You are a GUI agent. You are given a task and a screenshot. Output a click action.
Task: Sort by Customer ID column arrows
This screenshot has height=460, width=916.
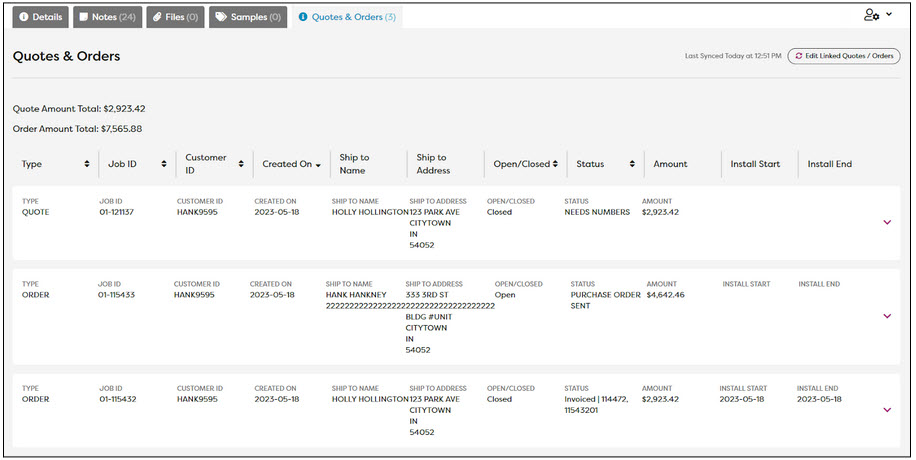pyautogui.click(x=241, y=164)
